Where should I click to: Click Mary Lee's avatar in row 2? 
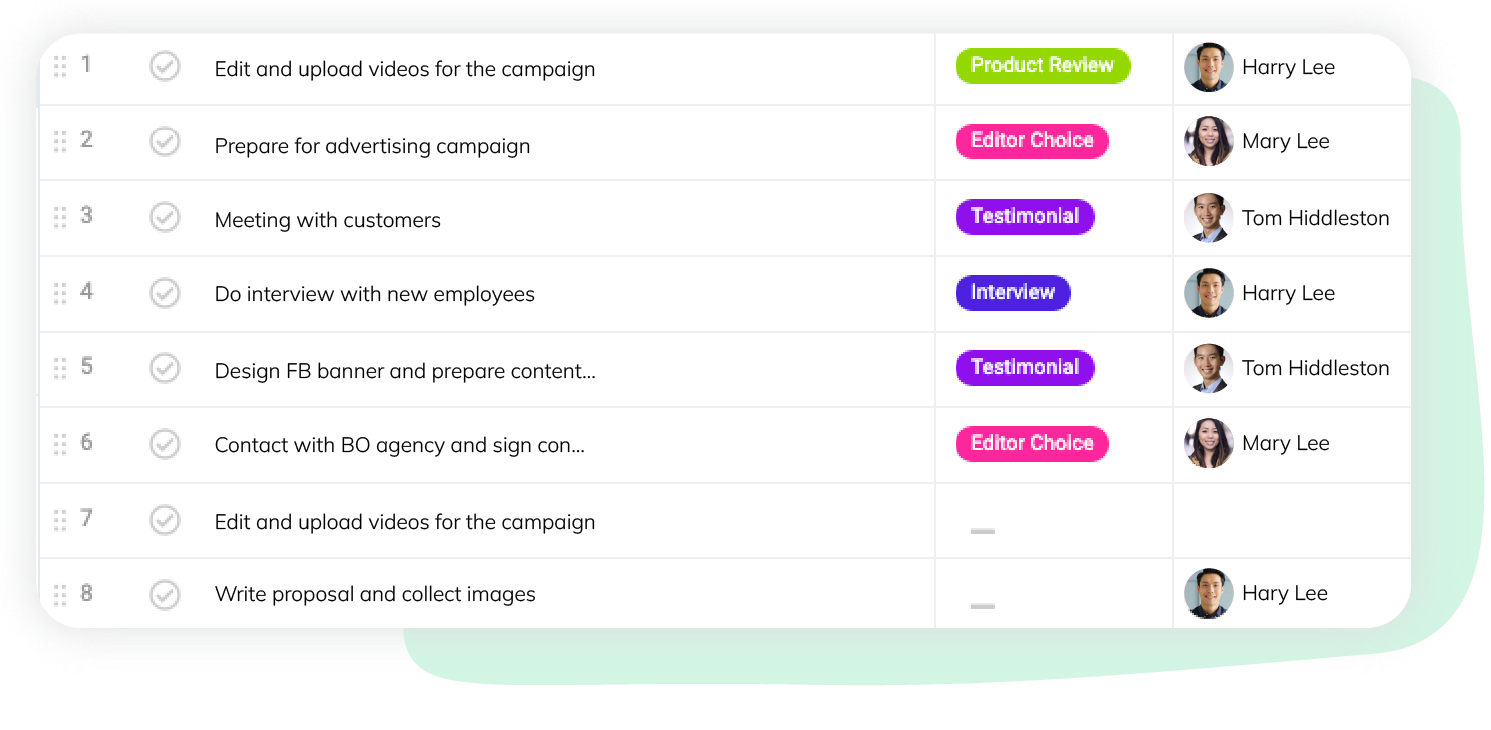(x=1208, y=141)
